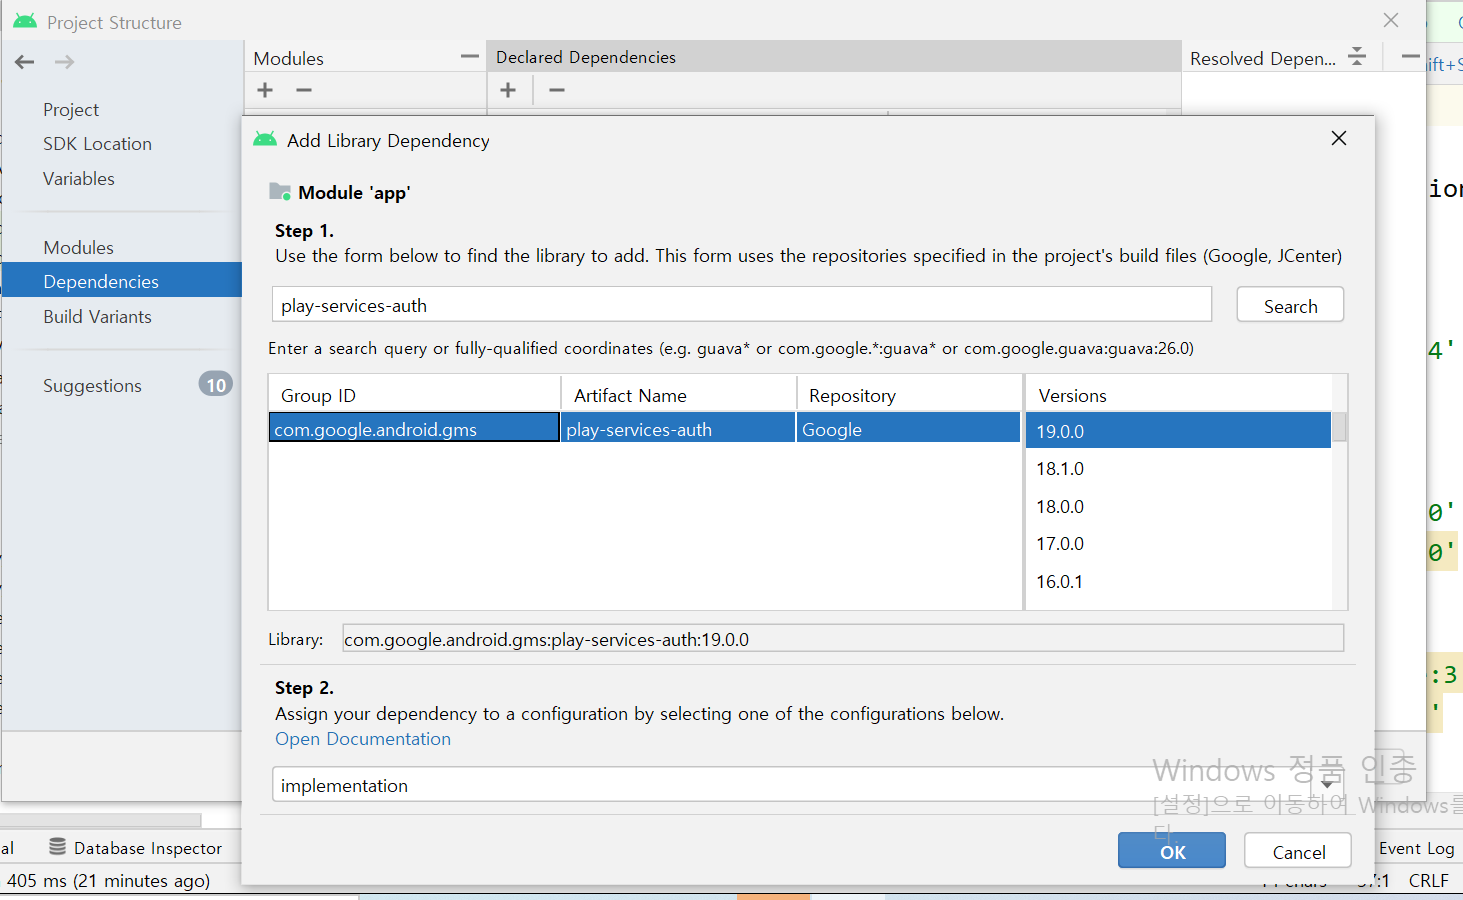This screenshot has height=900, width=1463.
Task: Sort by Repository column header
Action: coord(908,395)
